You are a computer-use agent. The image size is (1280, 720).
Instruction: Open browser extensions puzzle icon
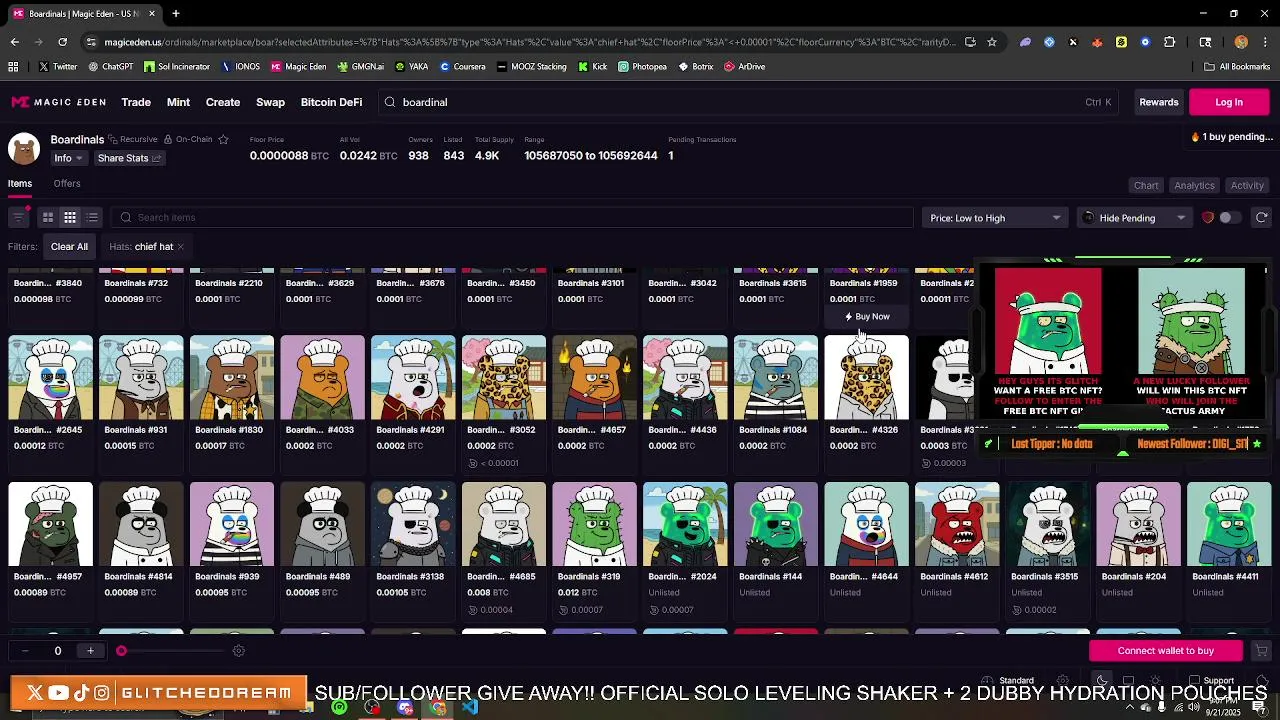1169,42
